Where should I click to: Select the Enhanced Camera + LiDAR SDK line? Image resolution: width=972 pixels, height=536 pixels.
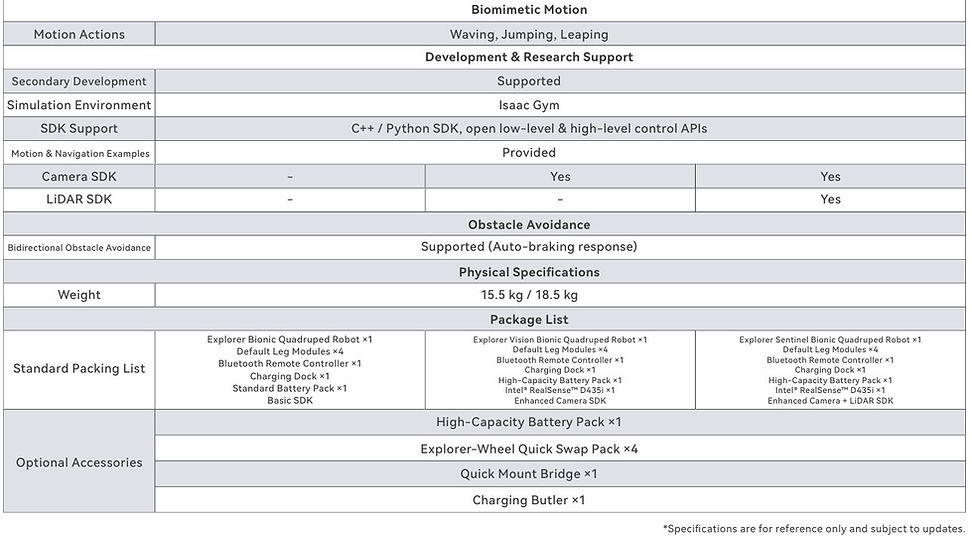pos(830,401)
